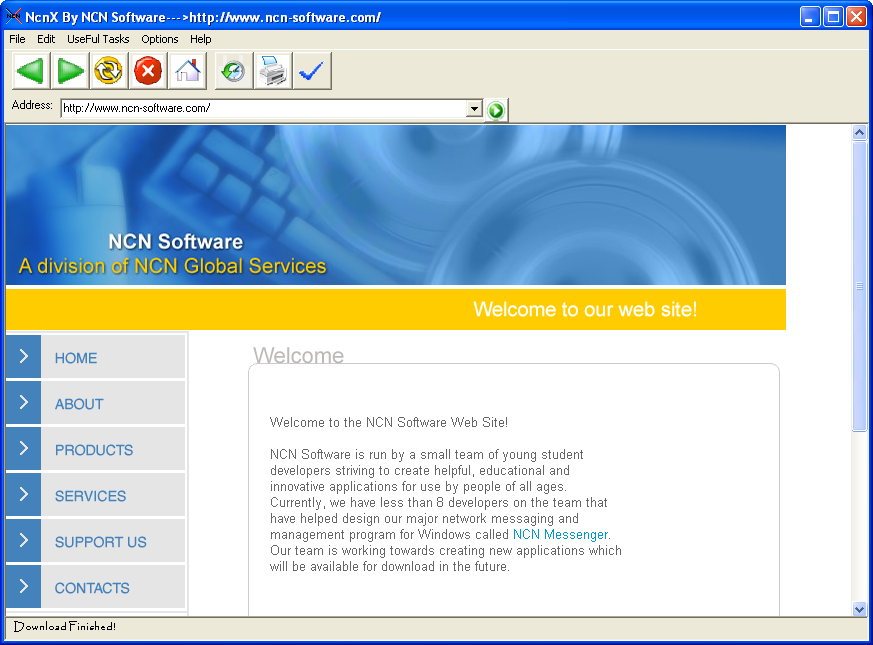Viewport: 873px width, 645px height.
Task: Click the arrow icon beside CONTACTS
Action: pos(23,586)
